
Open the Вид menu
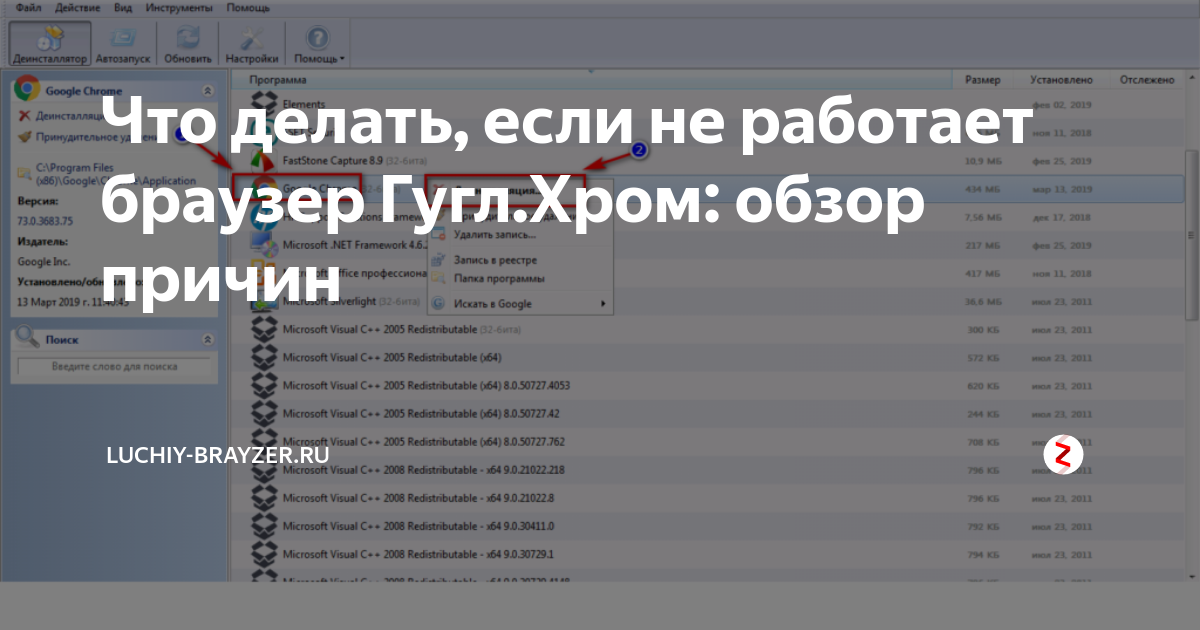(x=122, y=7)
